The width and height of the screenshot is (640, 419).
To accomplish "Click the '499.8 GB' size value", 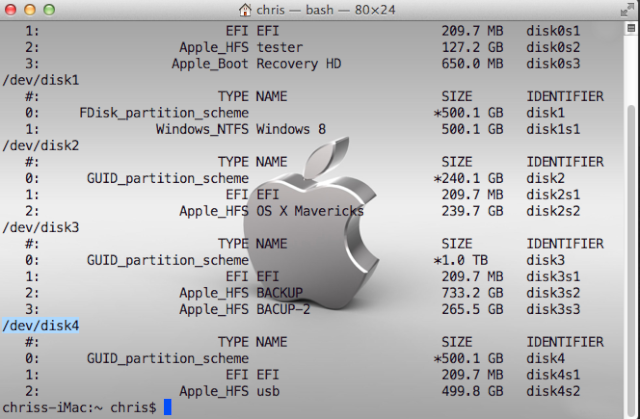I will coord(472,391).
